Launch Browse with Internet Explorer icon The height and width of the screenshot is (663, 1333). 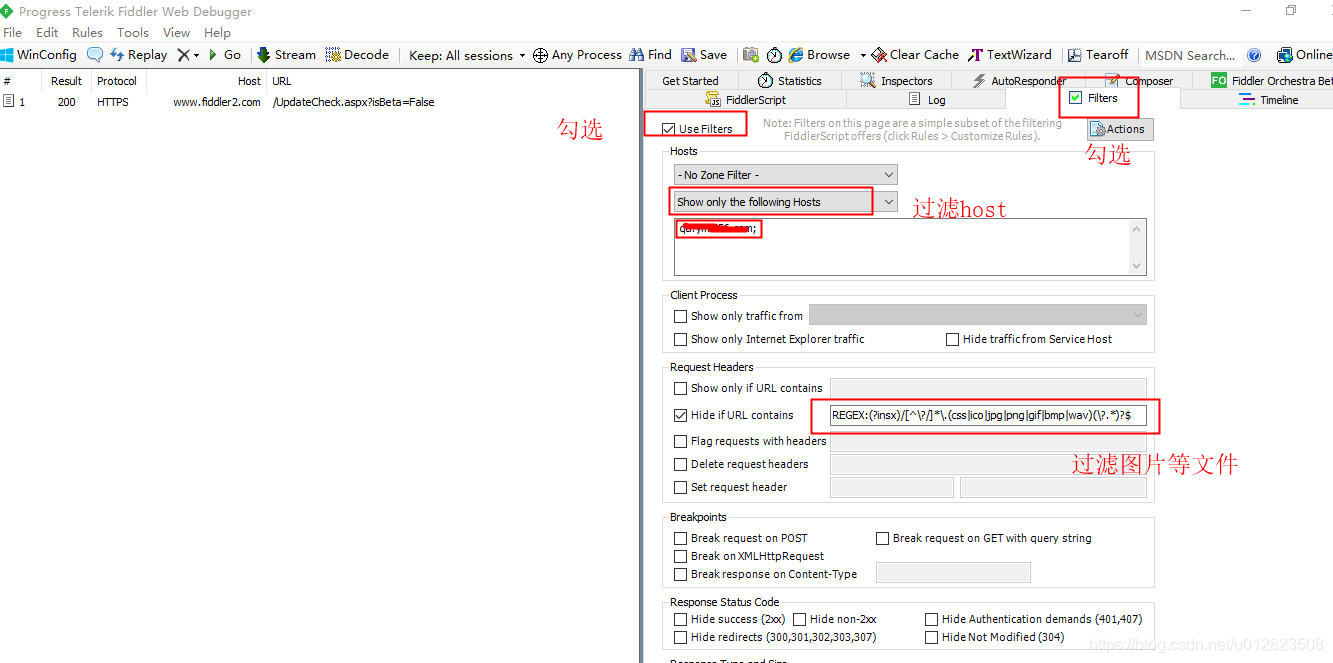pyautogui.click(x=819, y=55)
